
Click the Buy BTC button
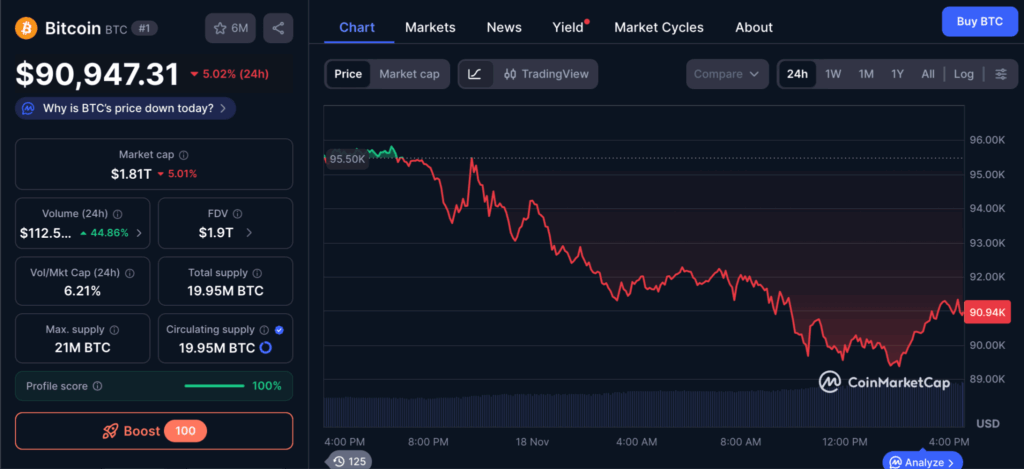(x=979, y=21)
